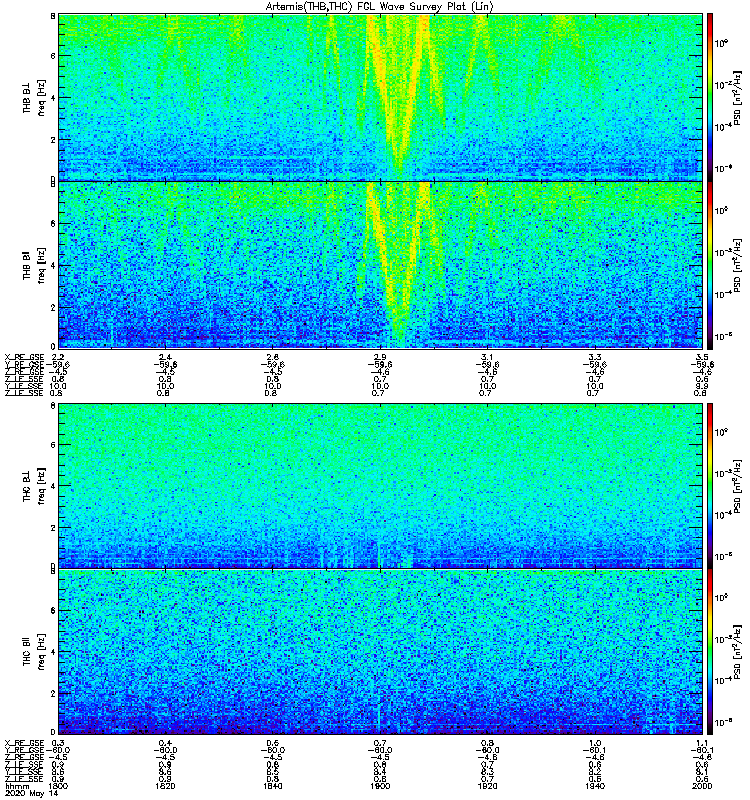Click the THC X_RE_GSE value '0.3'
Viewport: 750px width, 800px height.
point(58,743)
